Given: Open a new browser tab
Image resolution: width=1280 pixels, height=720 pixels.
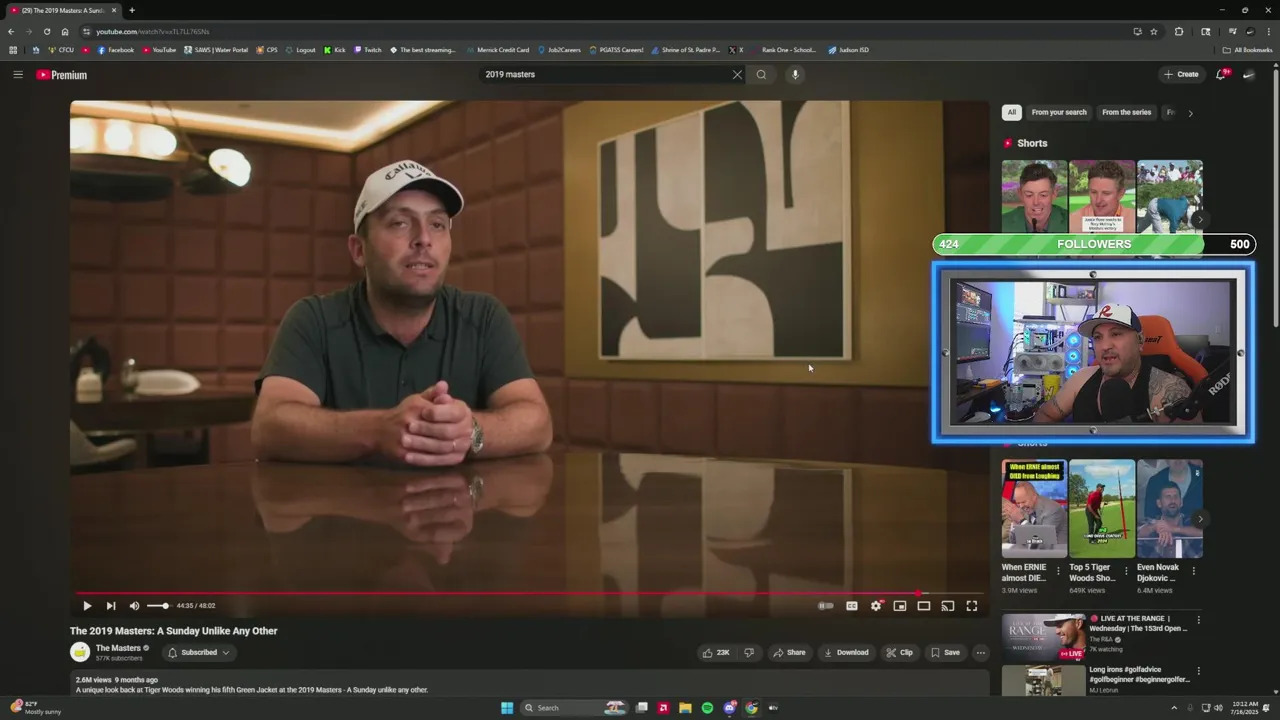Looking at the screenshot, I should (131, 10).
